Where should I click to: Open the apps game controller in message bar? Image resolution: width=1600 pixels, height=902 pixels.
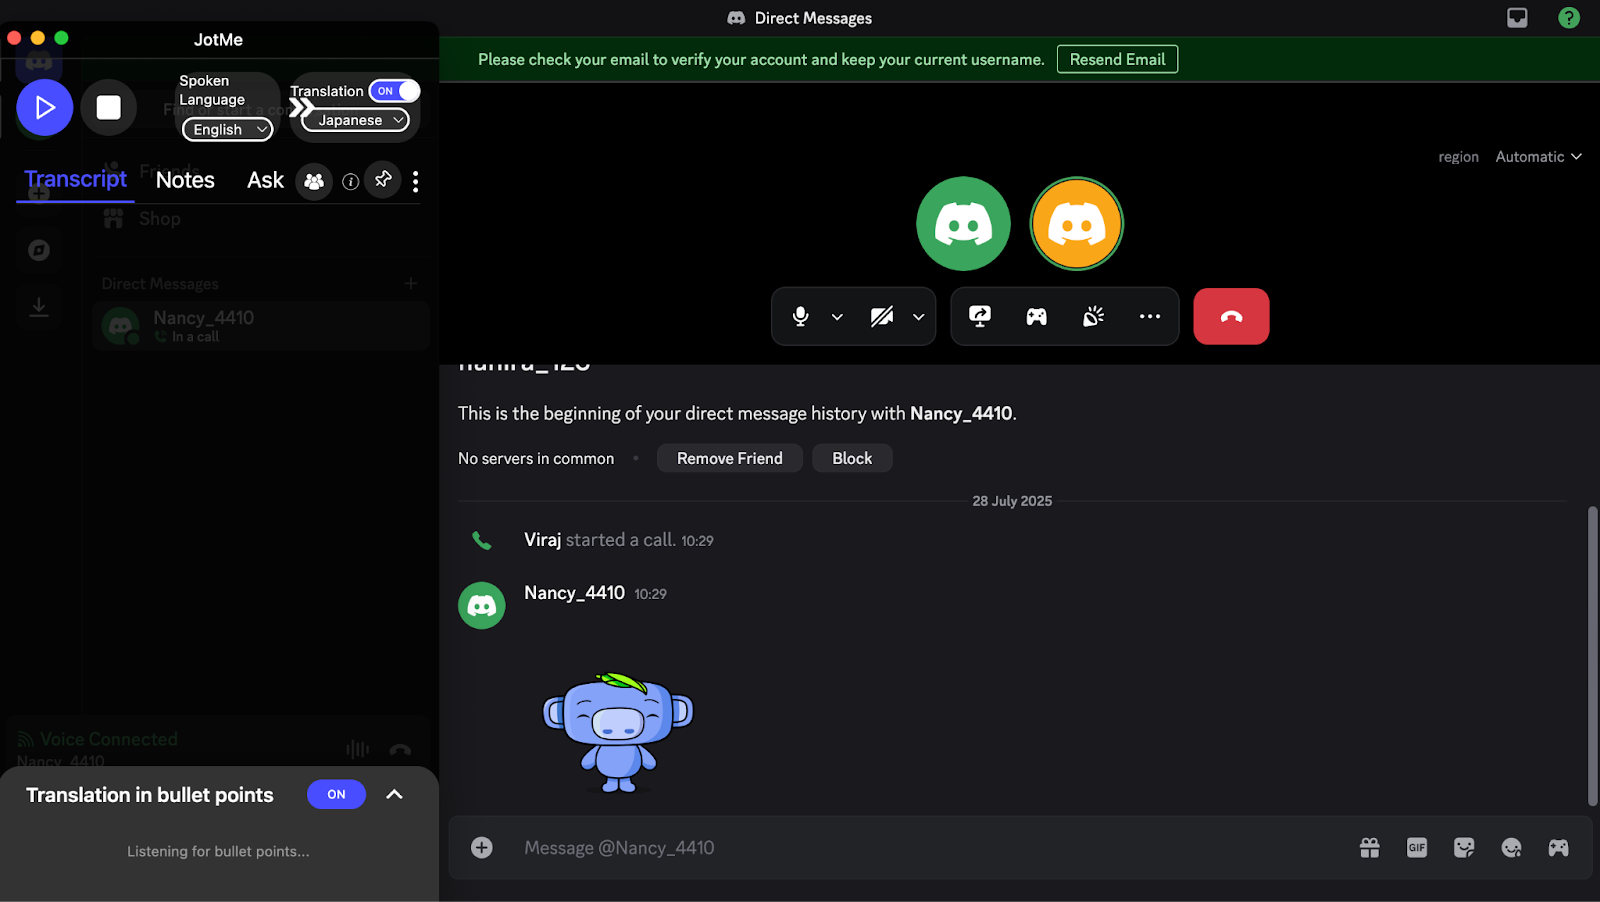tap(1558, 848)
